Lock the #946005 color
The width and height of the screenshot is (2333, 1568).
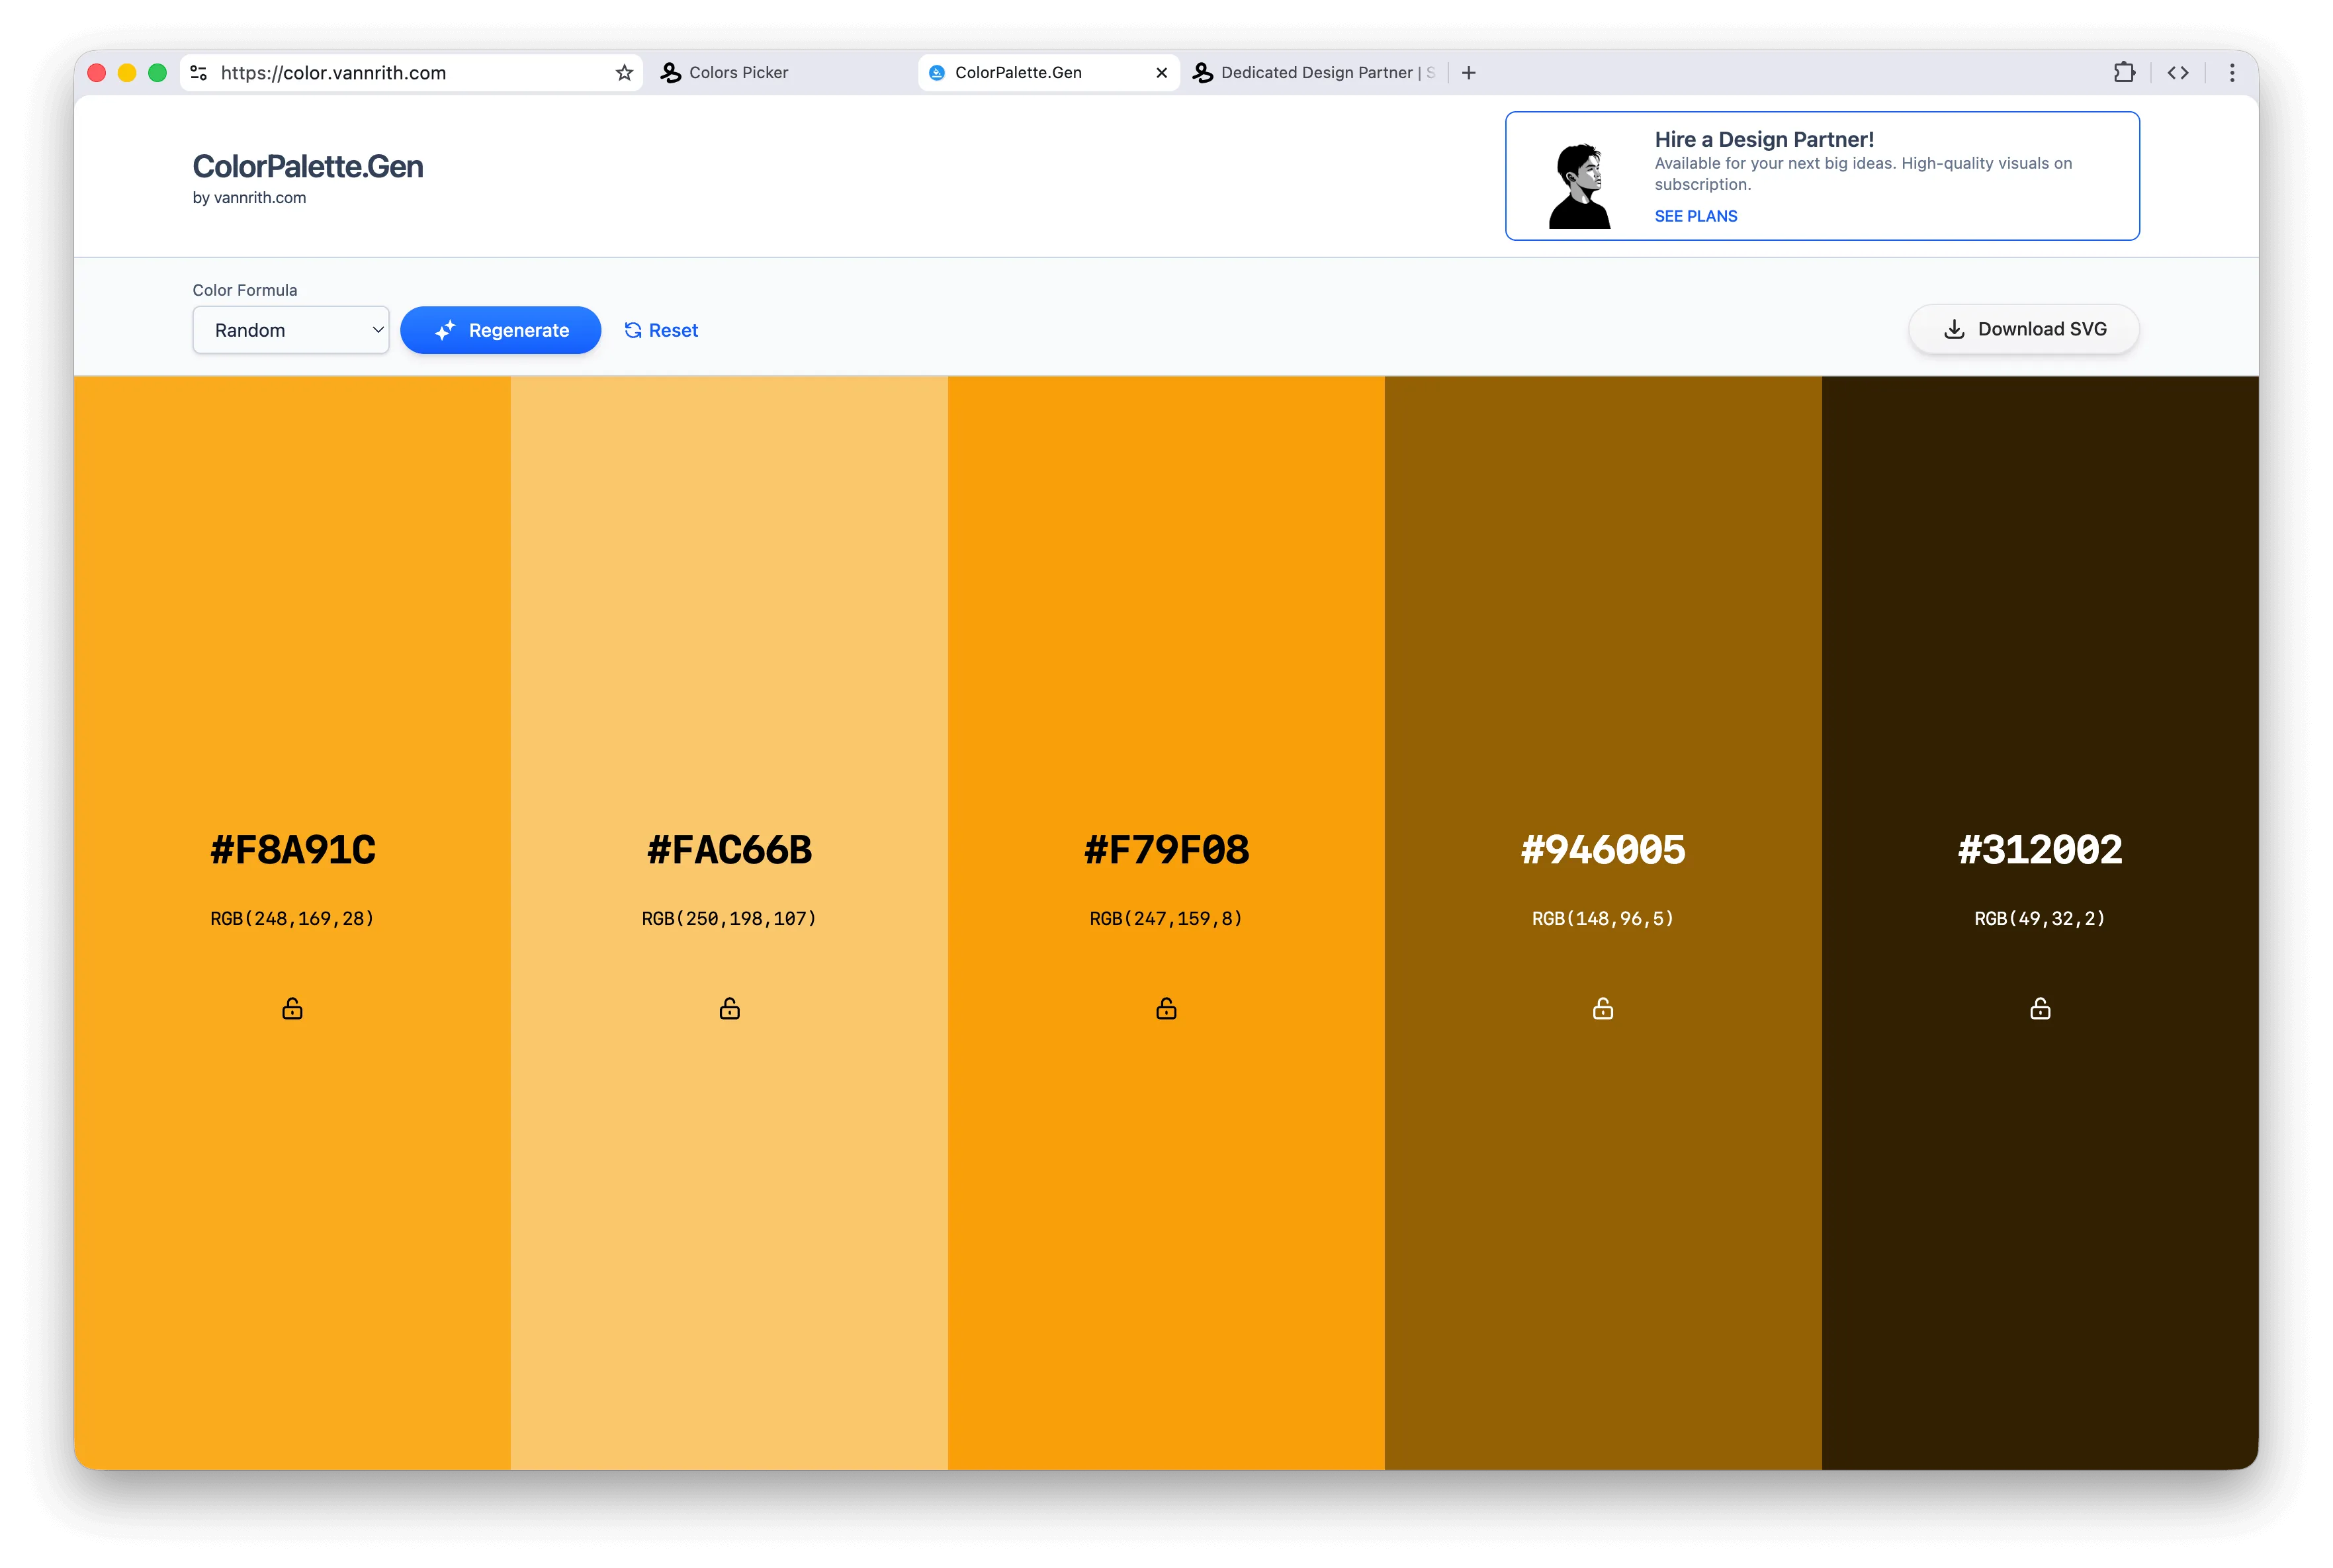[x=1602, y=1008]
